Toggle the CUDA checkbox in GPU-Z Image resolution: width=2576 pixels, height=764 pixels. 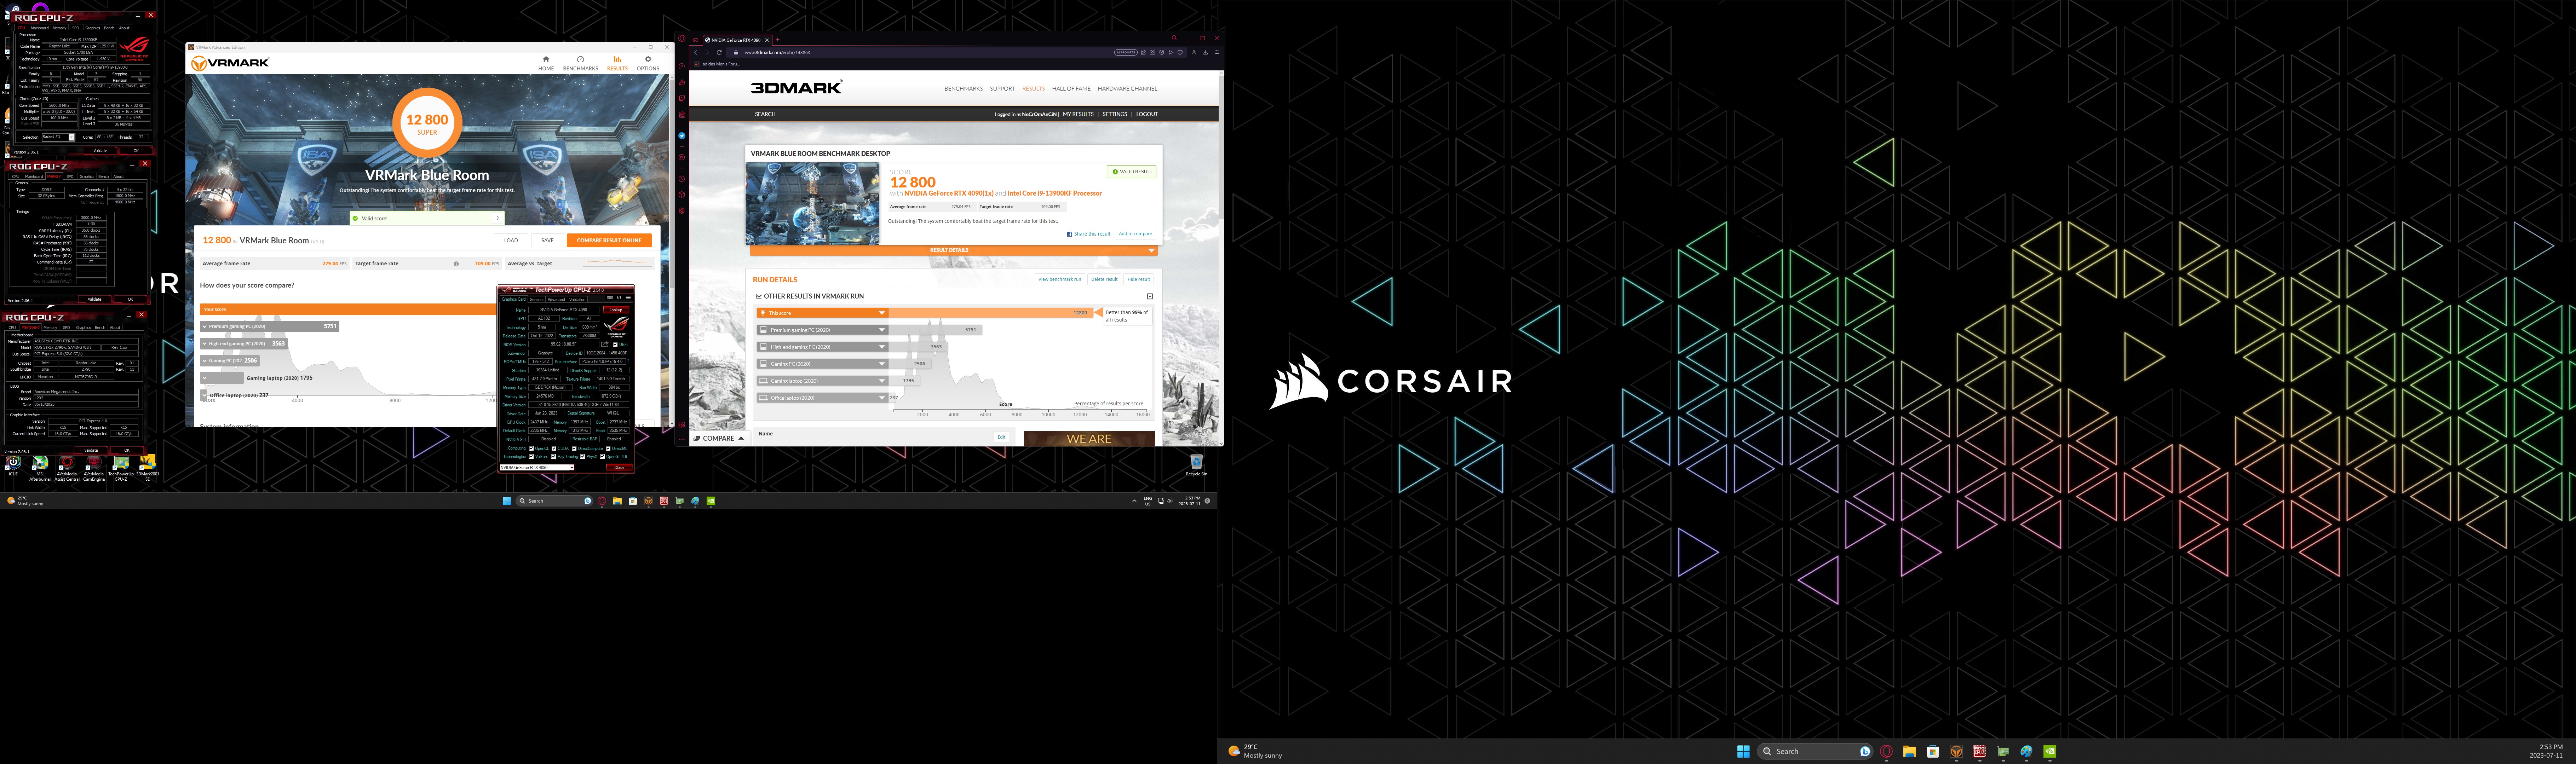(554, 449)
